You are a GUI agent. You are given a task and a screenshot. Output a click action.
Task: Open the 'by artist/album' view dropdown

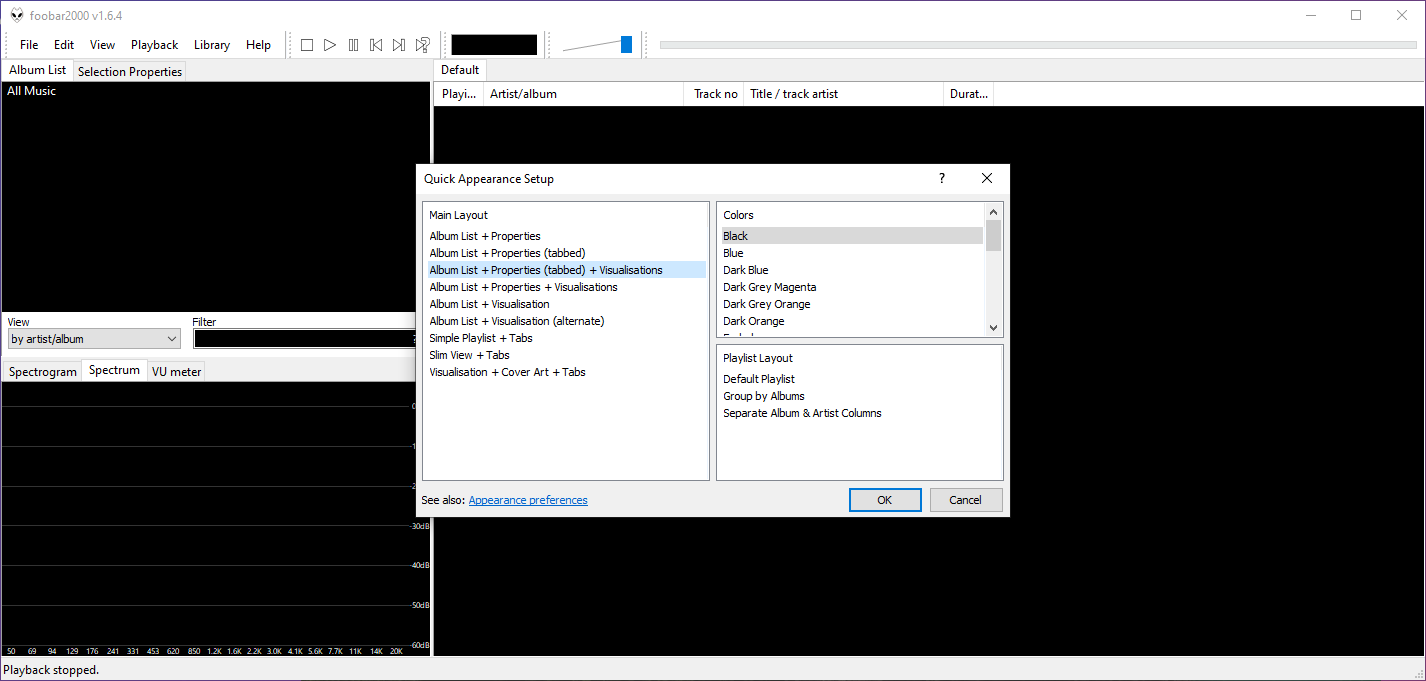[x=93, y=339]
